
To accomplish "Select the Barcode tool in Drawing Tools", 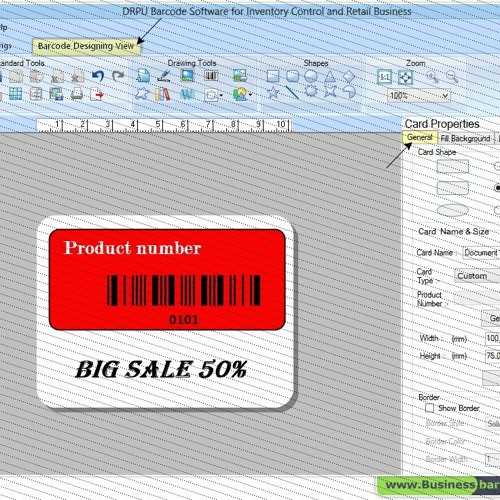I will coord(211,76).
